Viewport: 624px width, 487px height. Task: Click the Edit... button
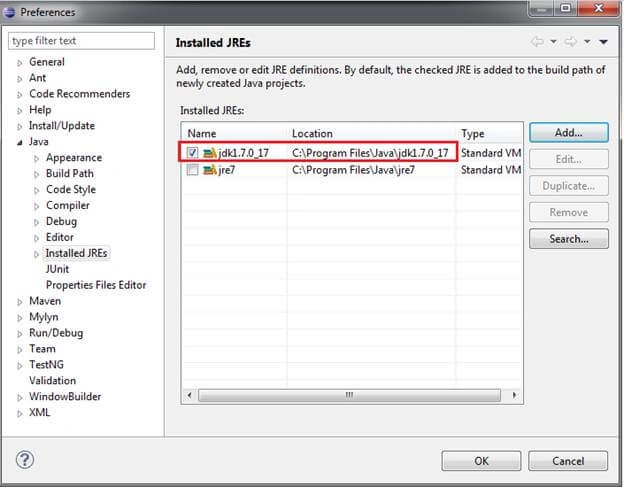click(x=569, y=159)
